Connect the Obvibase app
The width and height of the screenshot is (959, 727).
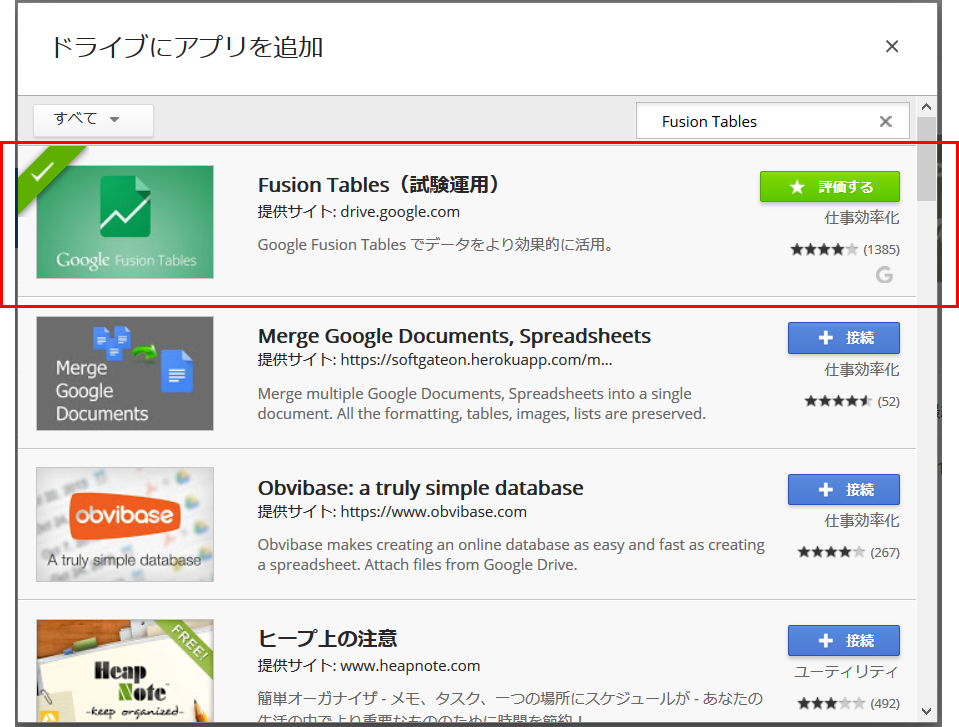coord(843,490)
